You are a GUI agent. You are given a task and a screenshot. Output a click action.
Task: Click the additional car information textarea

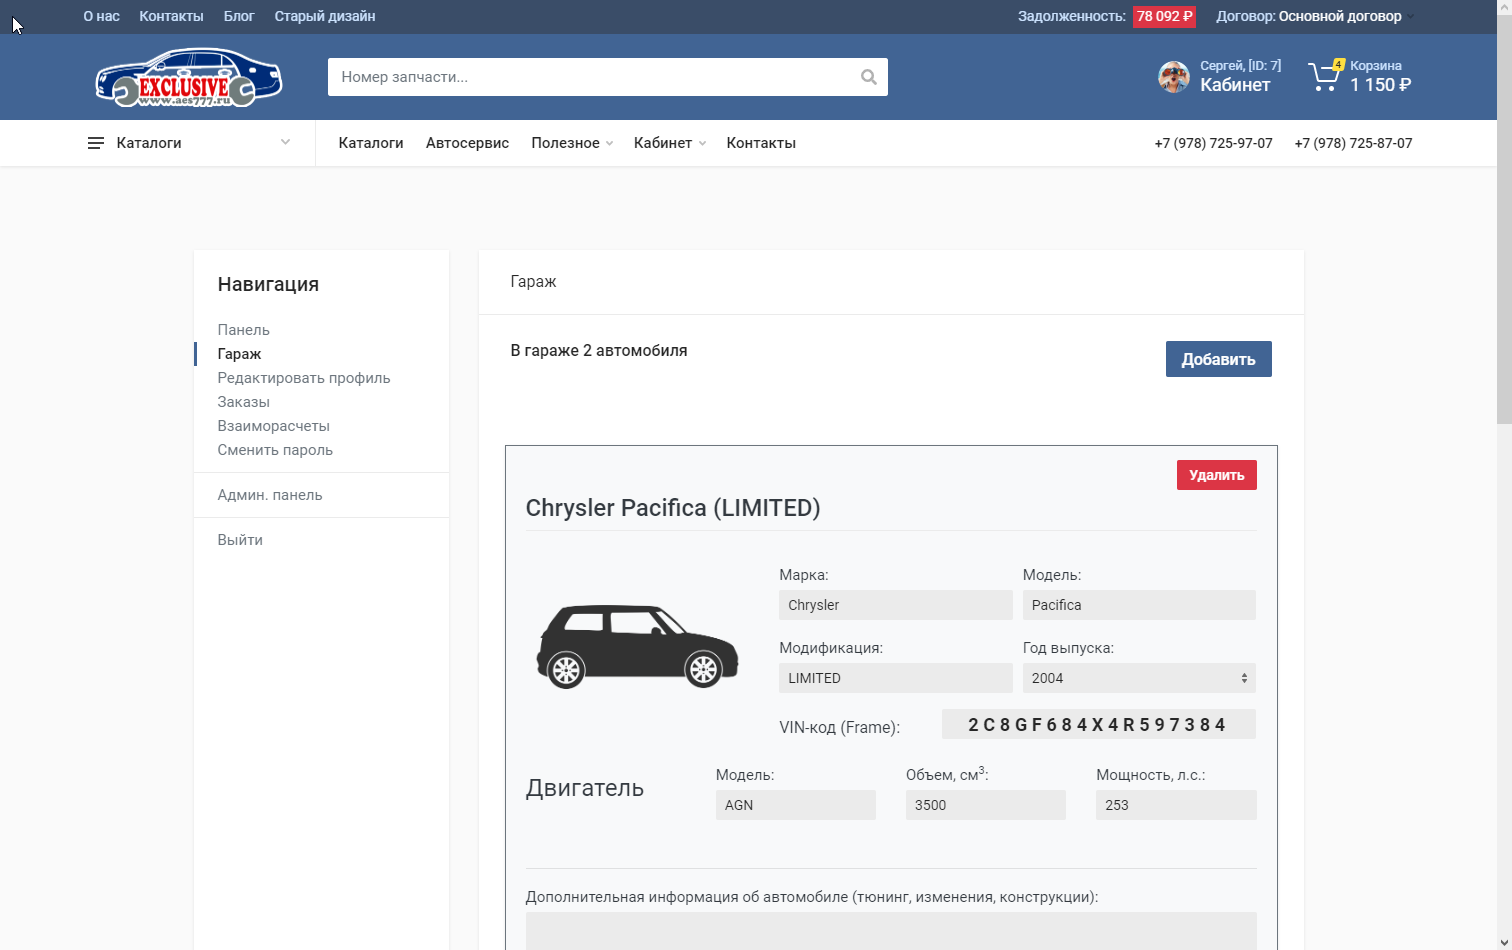[891, 930]
